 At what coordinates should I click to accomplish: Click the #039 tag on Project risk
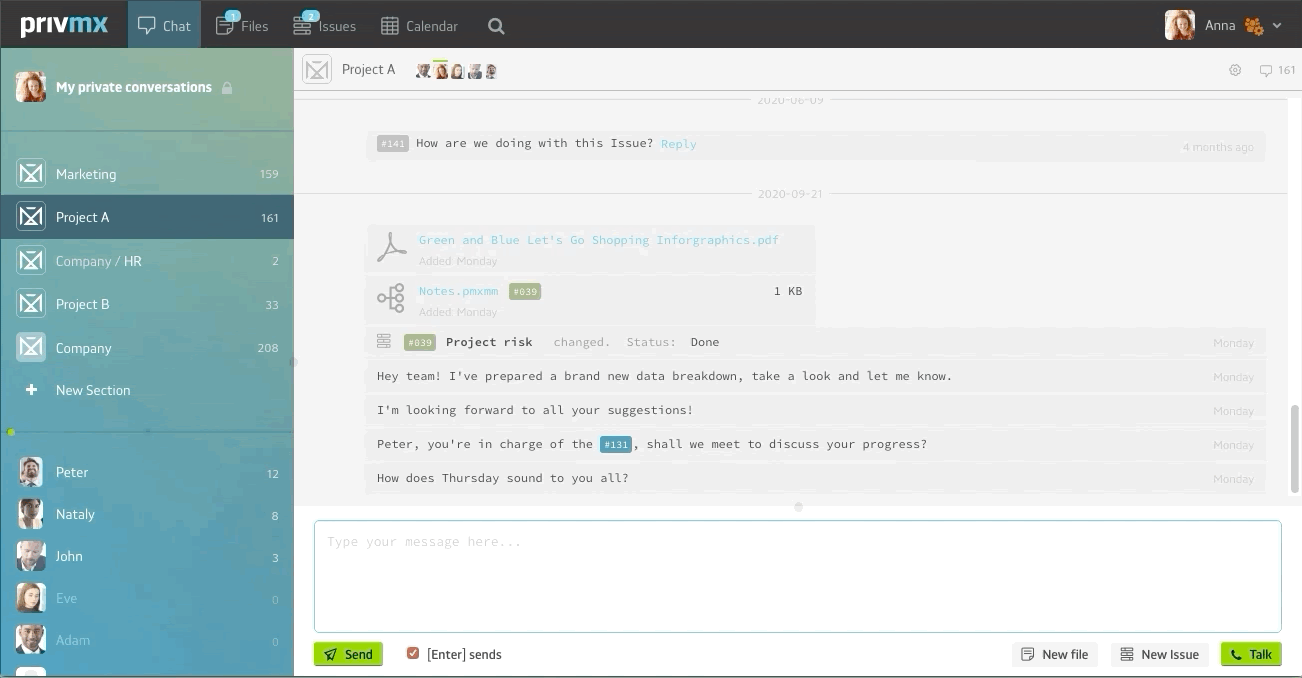(419, 342)
